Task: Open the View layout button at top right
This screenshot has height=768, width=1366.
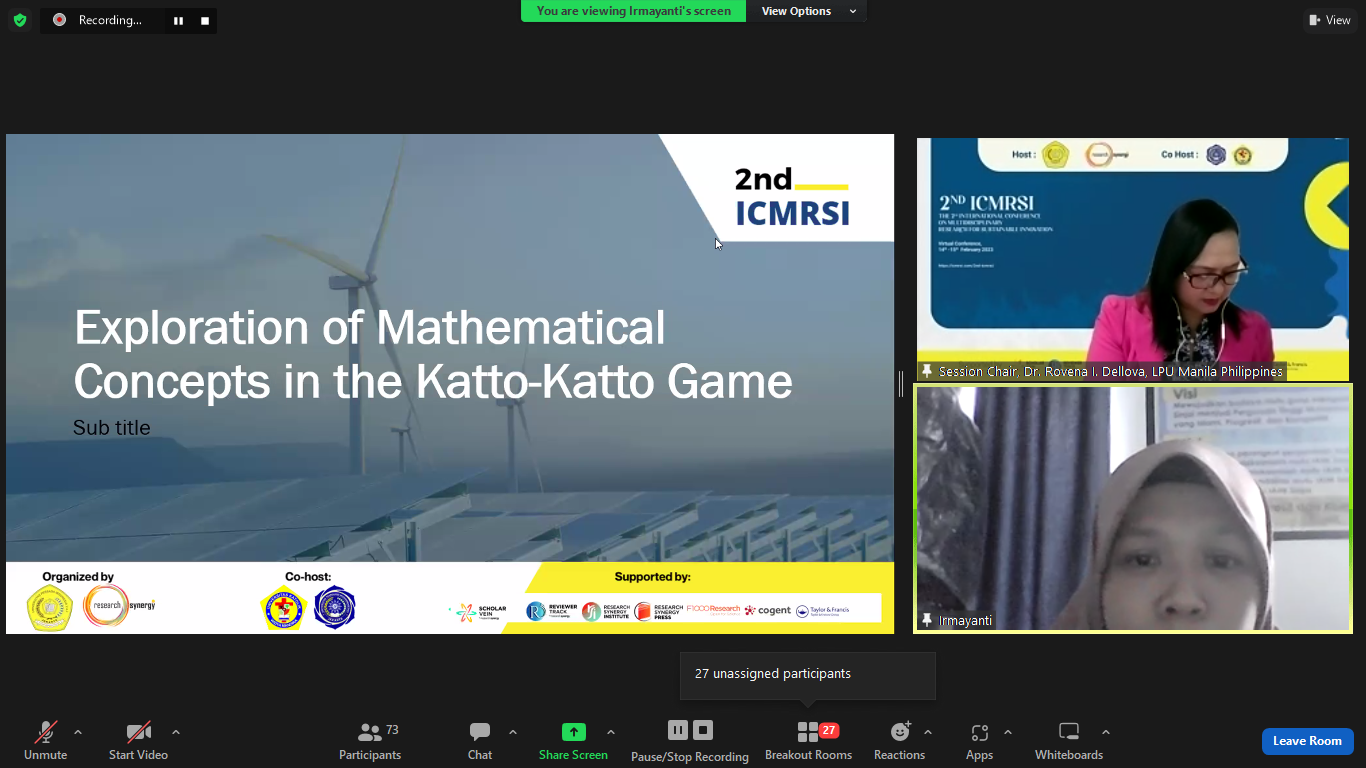Action: click(x=1330, y=20)
